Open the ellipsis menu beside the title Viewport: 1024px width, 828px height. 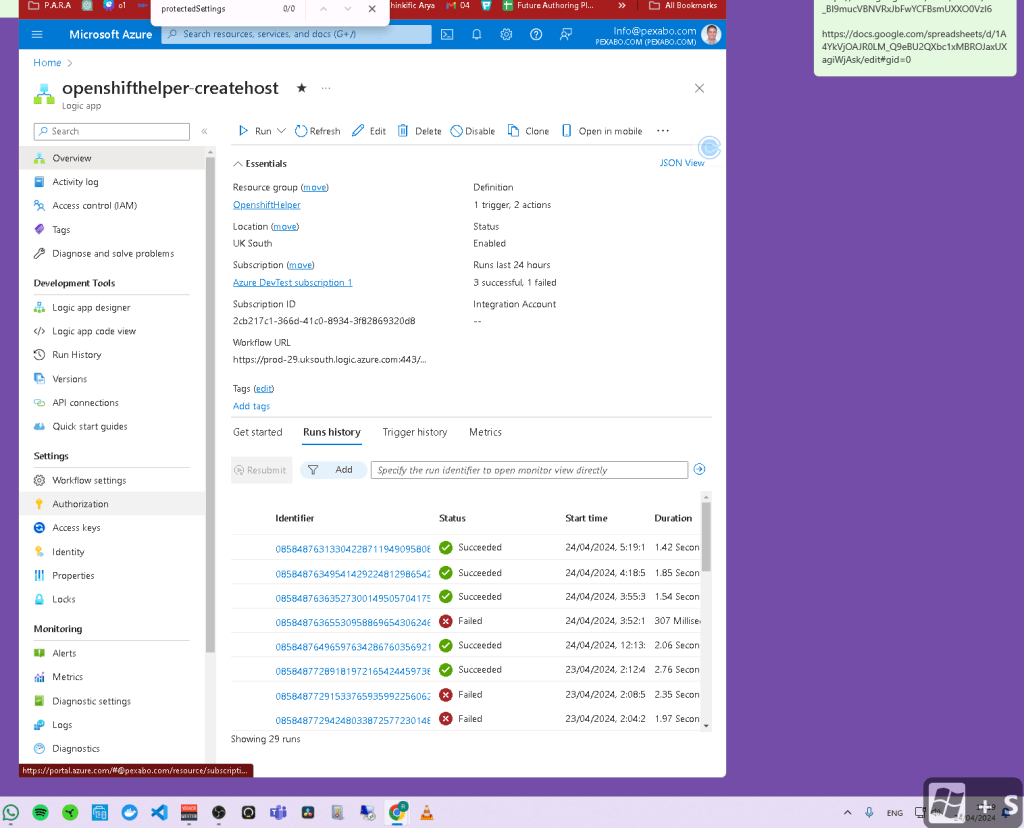click(326, 88)
